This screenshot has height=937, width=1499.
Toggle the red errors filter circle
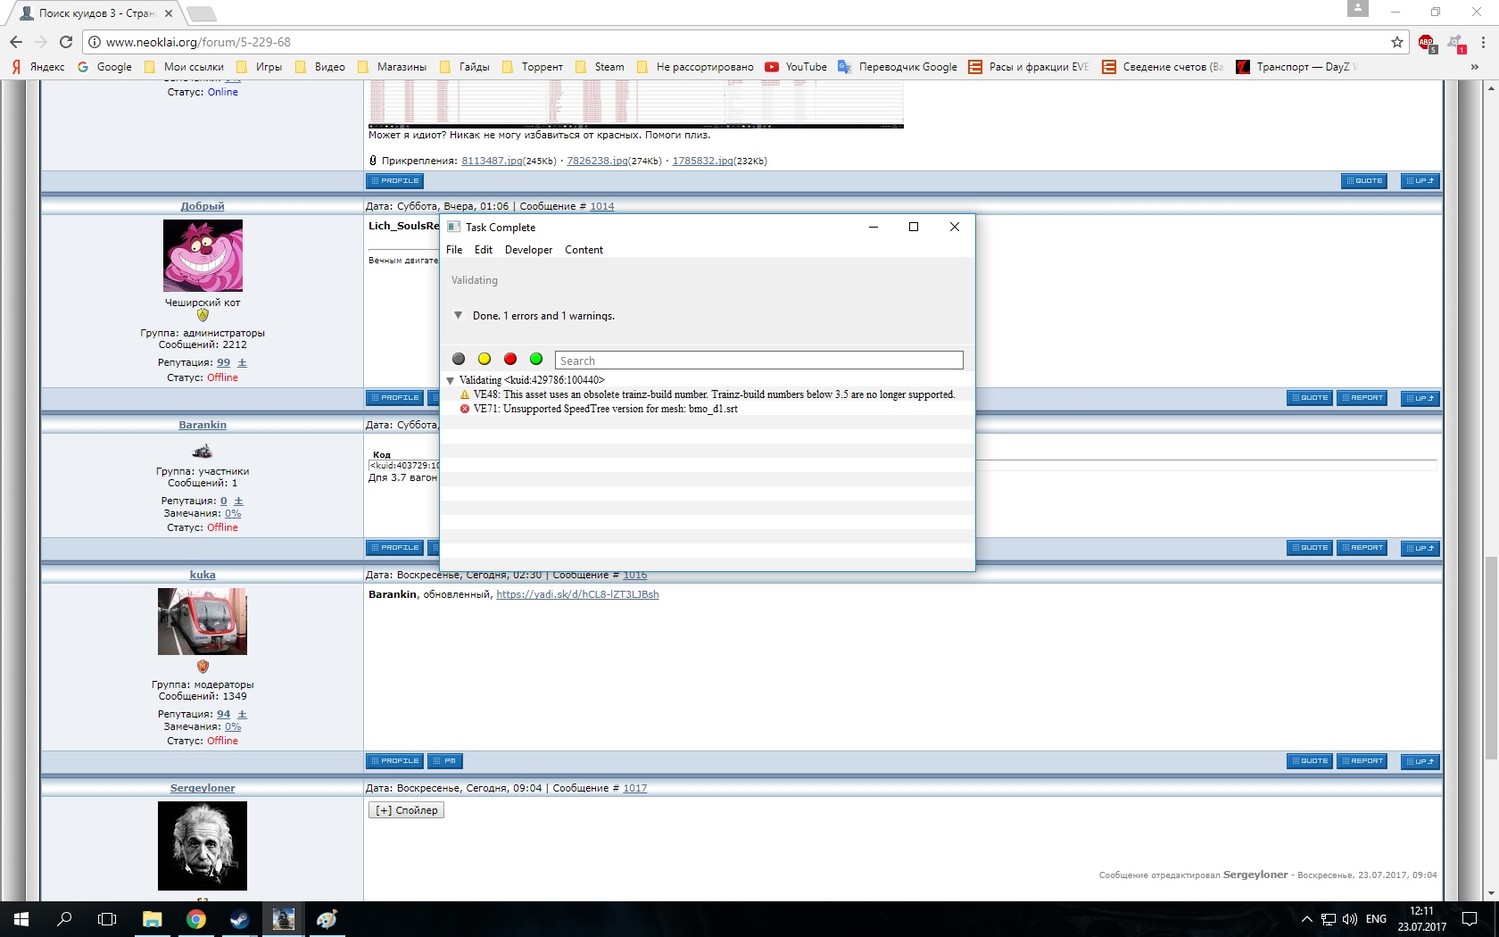(x=510, y=359)
